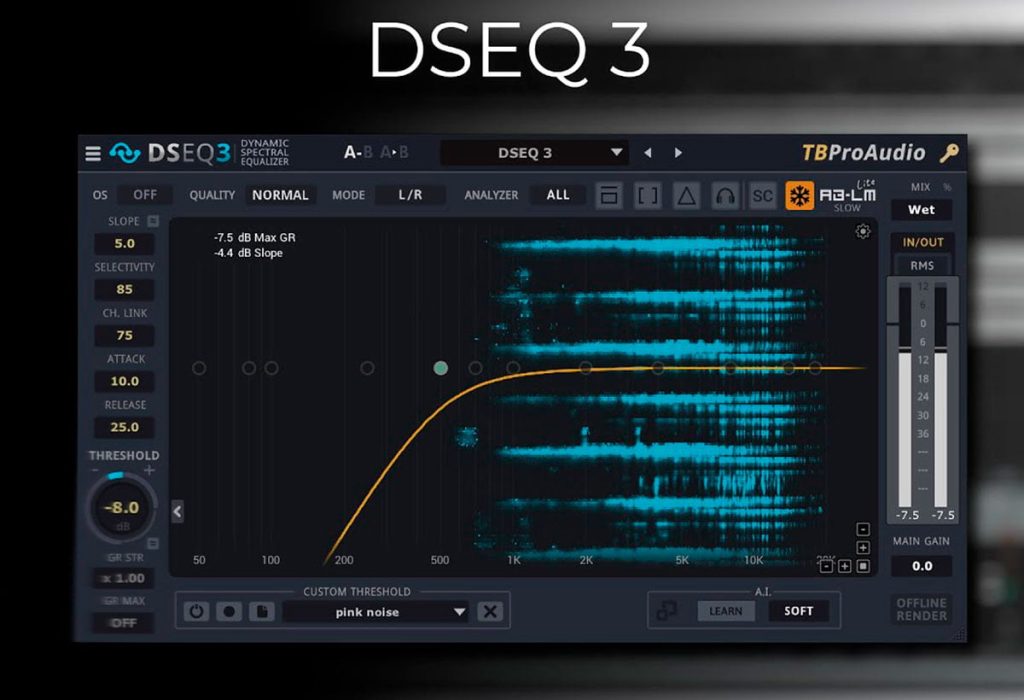The height and width of the screenshot is (700, 1024).
Task: Click the TBProAudio logo link
Action: coord(863,153)
